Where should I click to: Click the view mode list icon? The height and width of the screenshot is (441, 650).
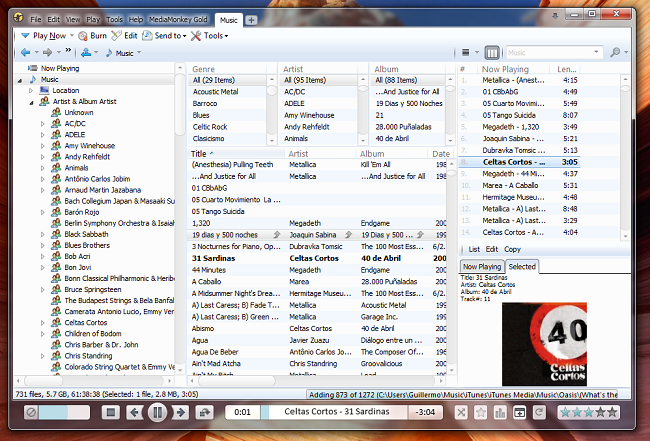click(x=466, y=52)
